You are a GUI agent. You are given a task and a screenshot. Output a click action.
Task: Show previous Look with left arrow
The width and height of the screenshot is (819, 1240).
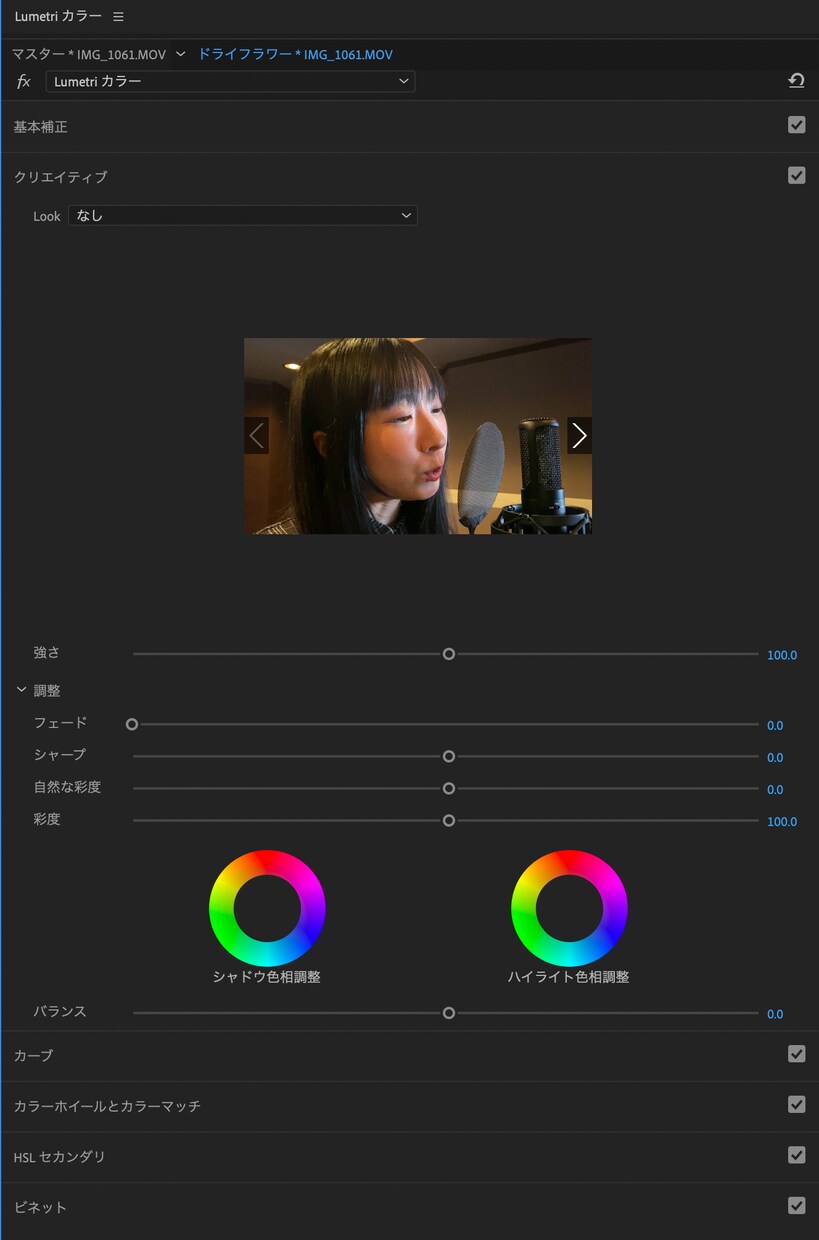257,435
